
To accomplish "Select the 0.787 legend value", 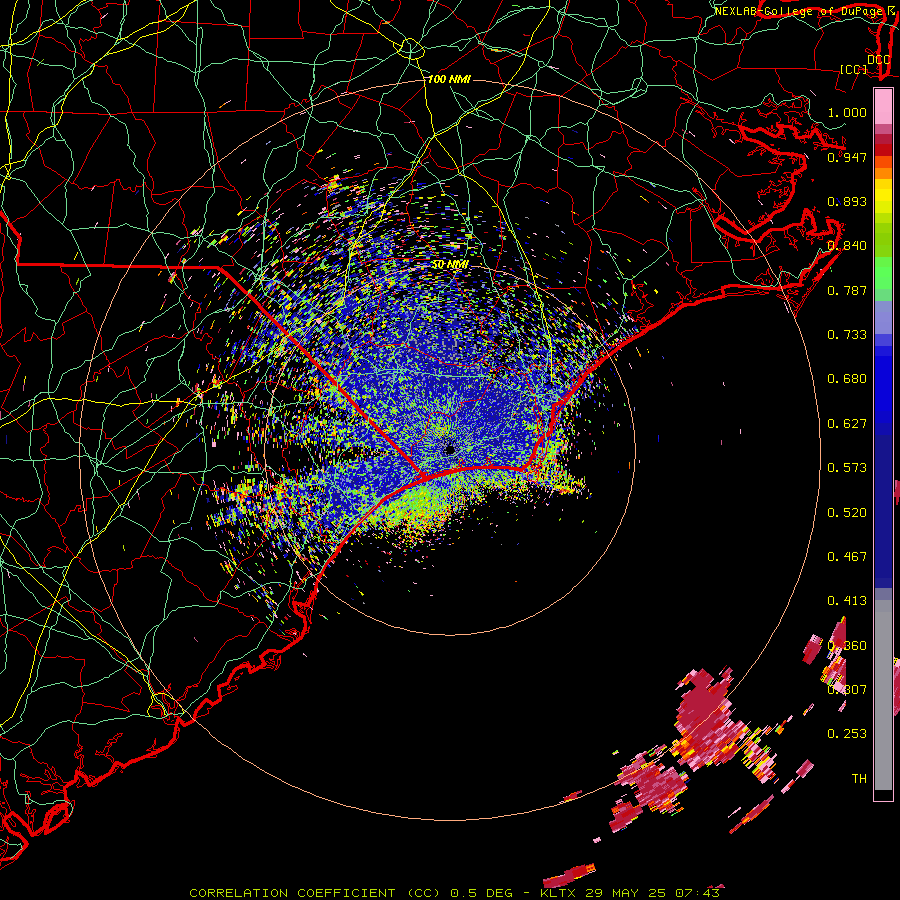I will point(847,290).
